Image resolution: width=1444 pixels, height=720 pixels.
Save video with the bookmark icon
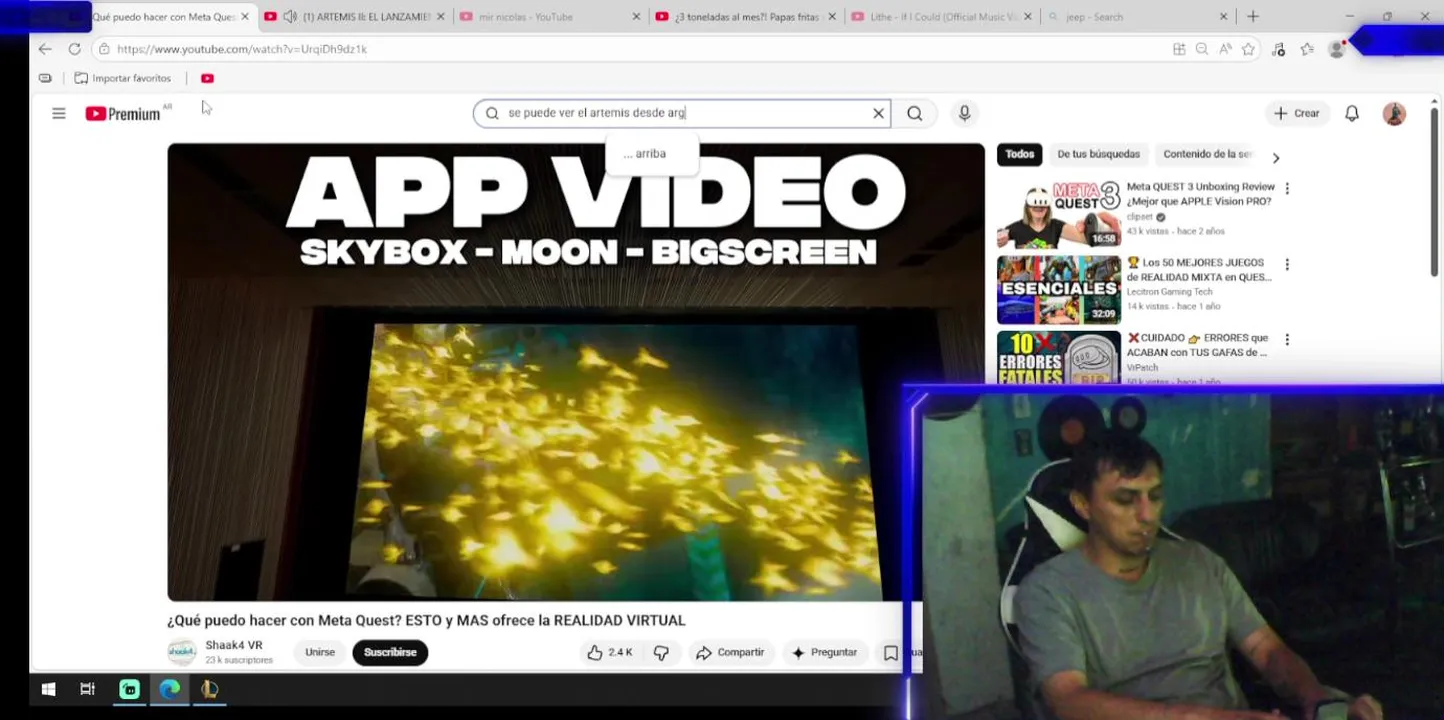[x=890, y=652]
